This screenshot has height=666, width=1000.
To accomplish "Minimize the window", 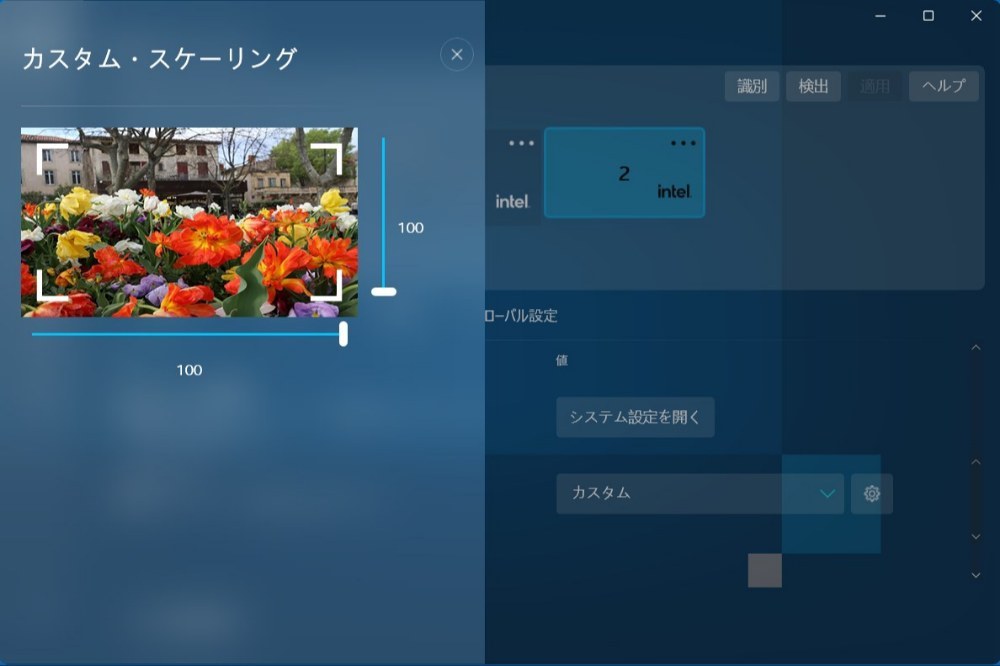I will pyautogui.click(x=880, y=15).
